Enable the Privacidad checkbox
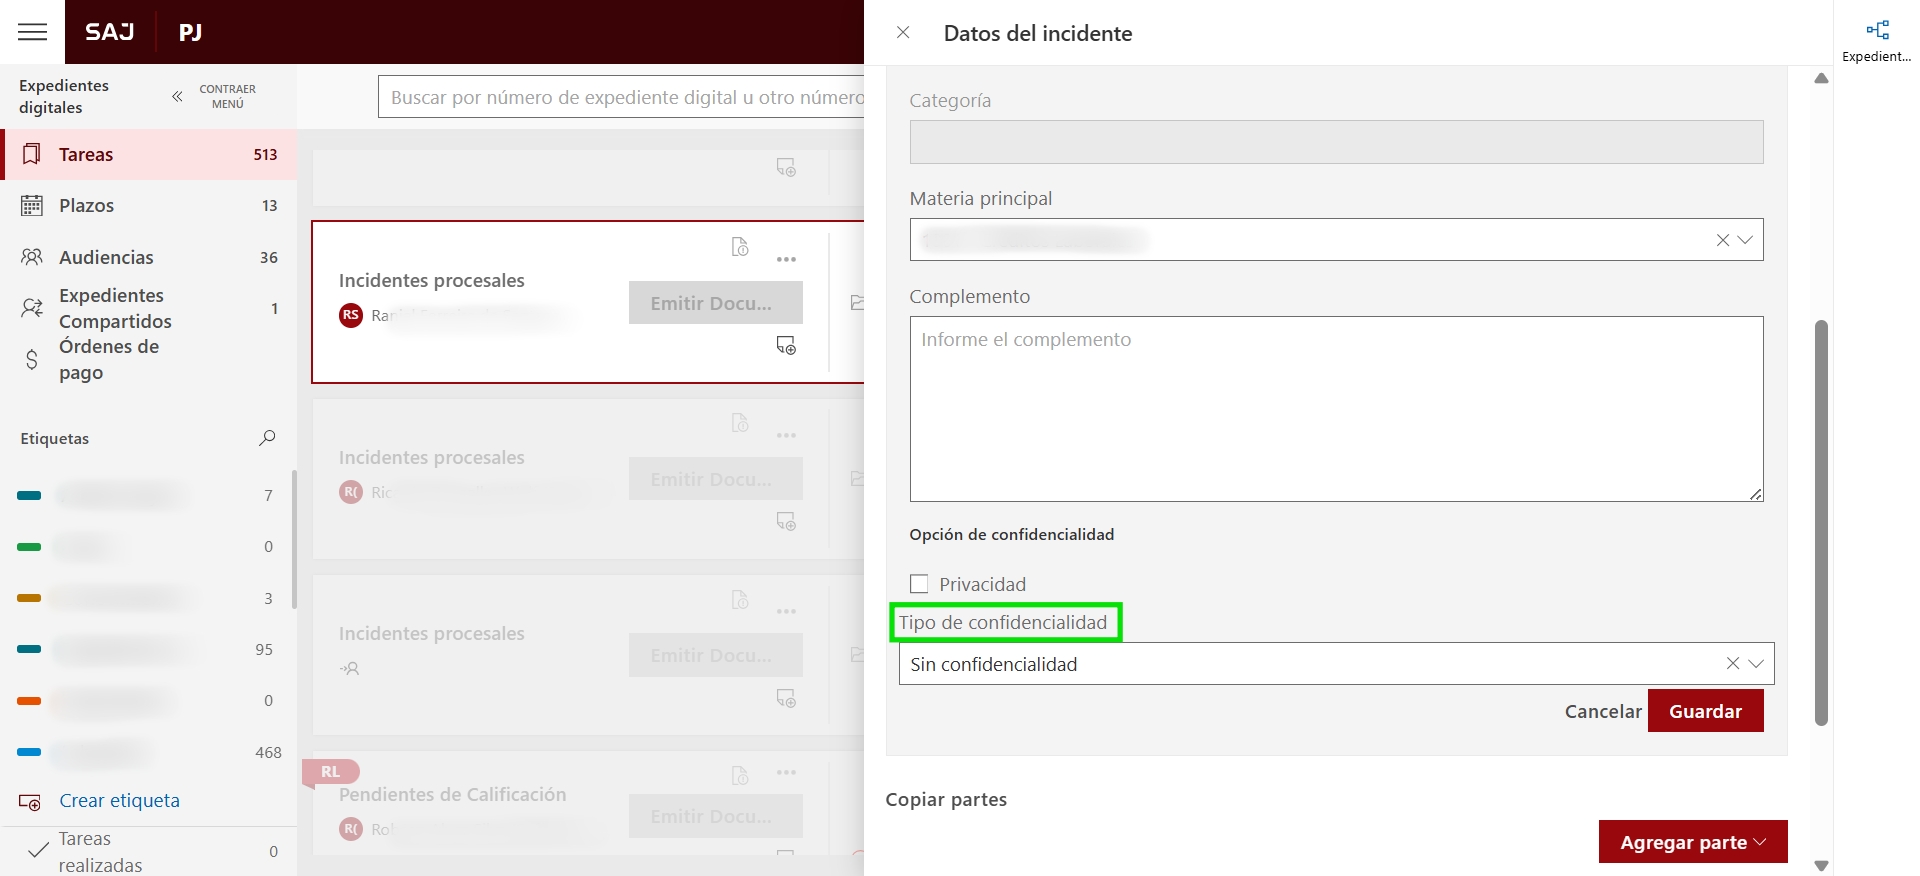Image resolution: width=1920 pixels, height=876 pixels. click(919, 584)
